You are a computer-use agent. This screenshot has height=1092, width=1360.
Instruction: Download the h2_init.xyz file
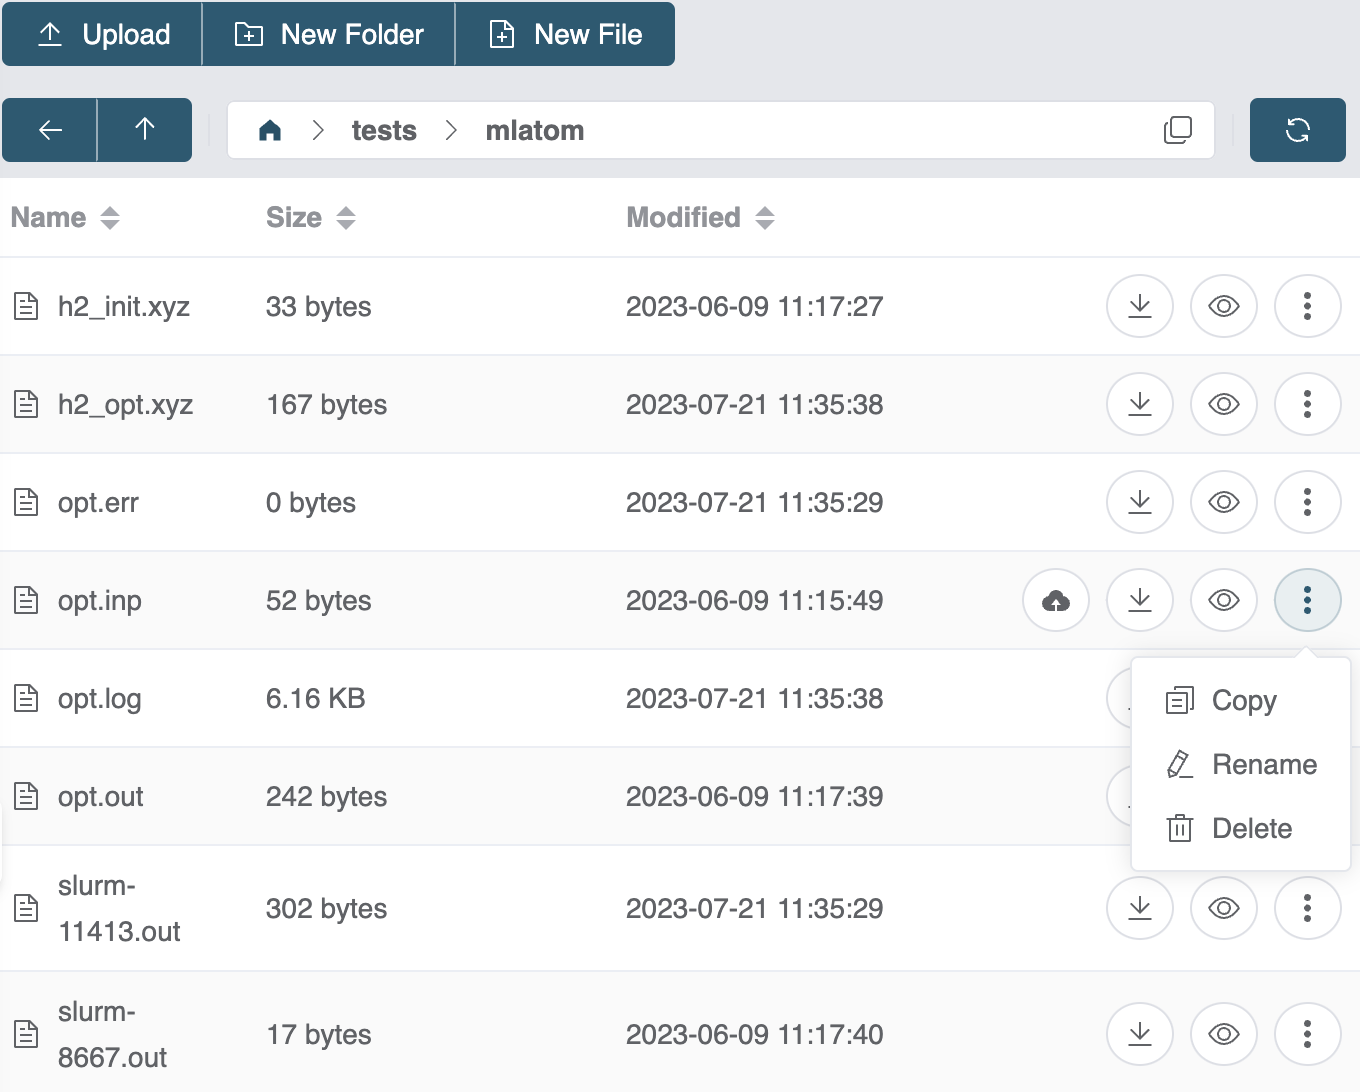click(1139, 306)
